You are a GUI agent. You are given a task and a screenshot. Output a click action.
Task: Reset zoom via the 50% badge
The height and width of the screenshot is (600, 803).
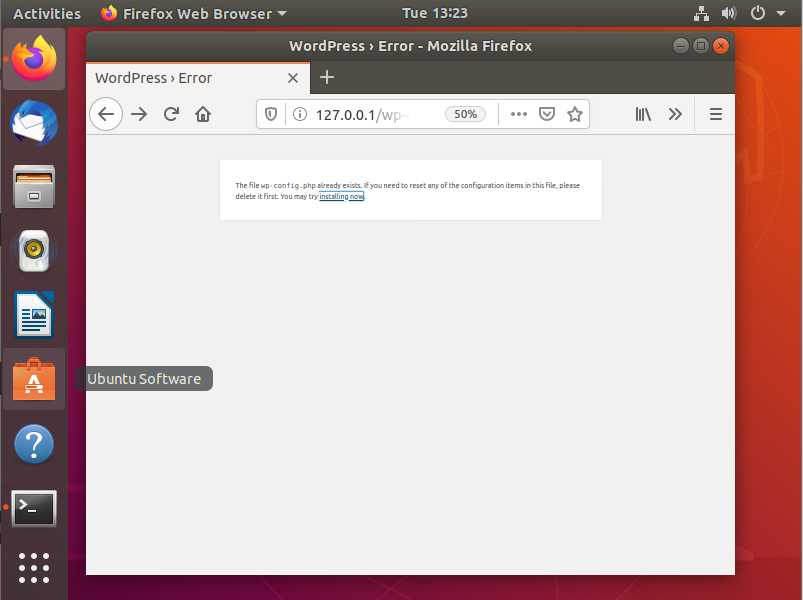(465, 114)
